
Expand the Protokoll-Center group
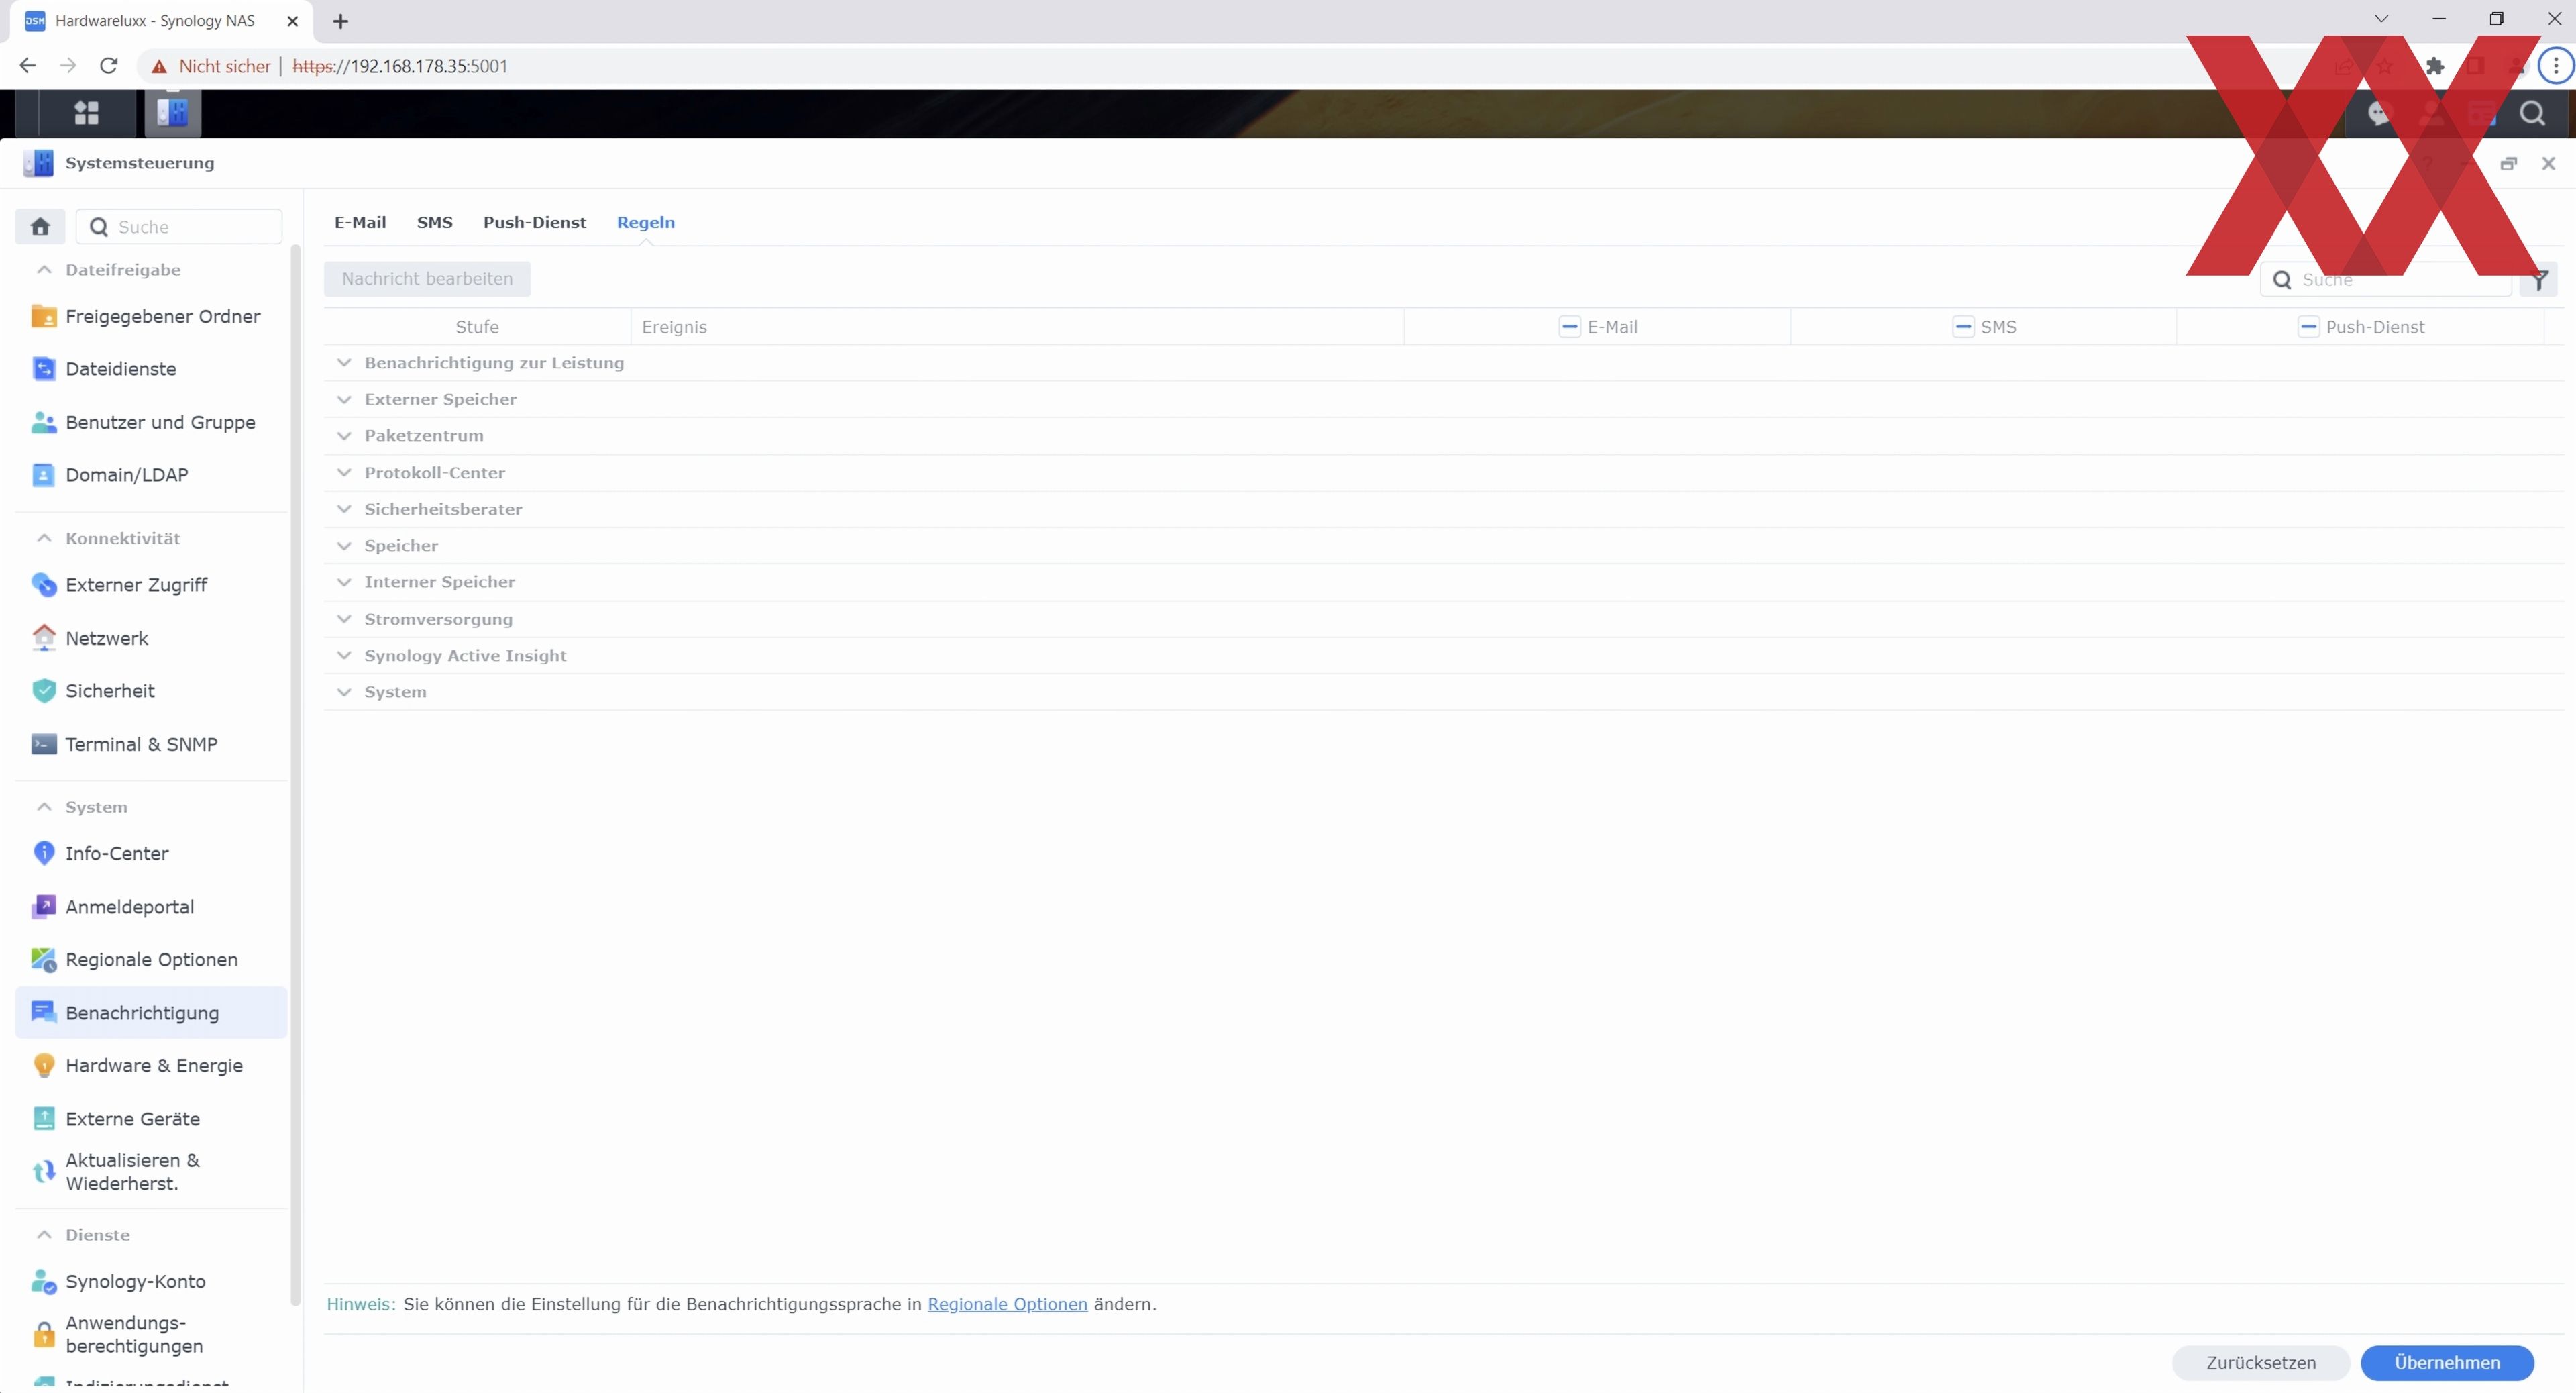344,473
